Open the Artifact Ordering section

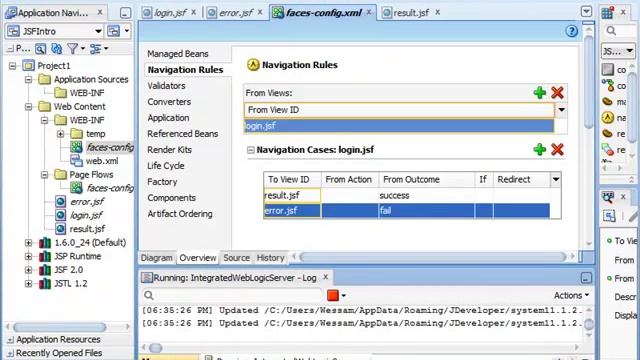point(180,213)
